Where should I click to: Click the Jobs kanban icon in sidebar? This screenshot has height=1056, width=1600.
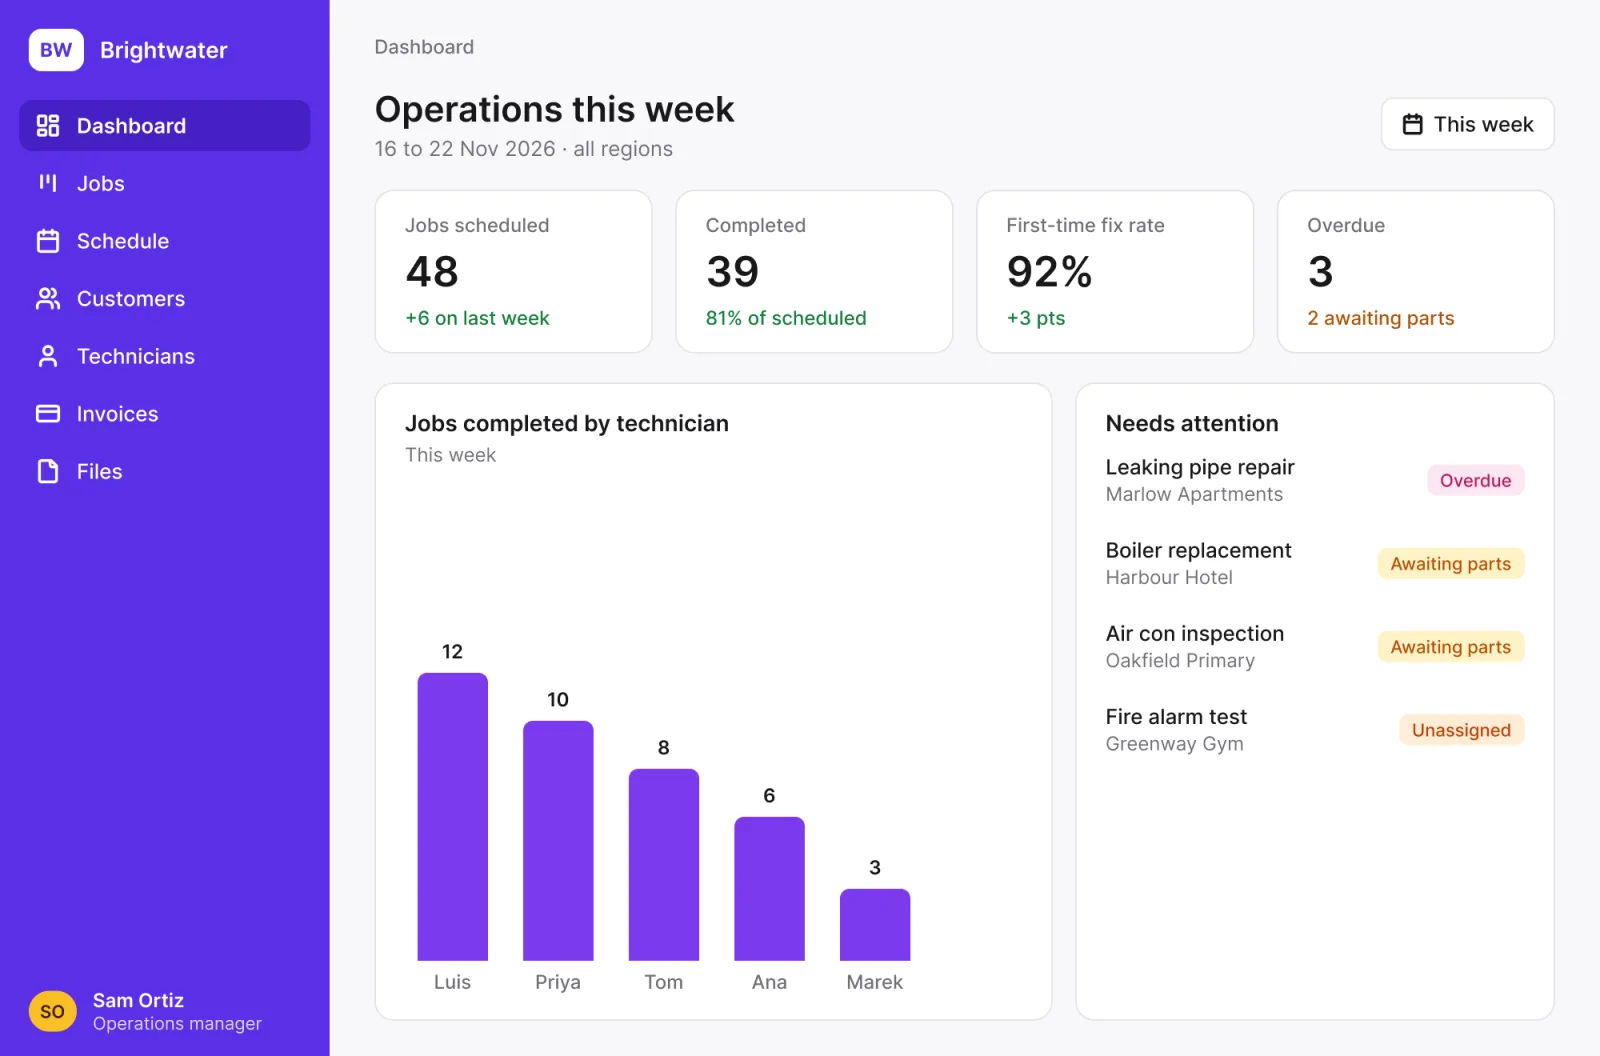(x=48, y=183)
